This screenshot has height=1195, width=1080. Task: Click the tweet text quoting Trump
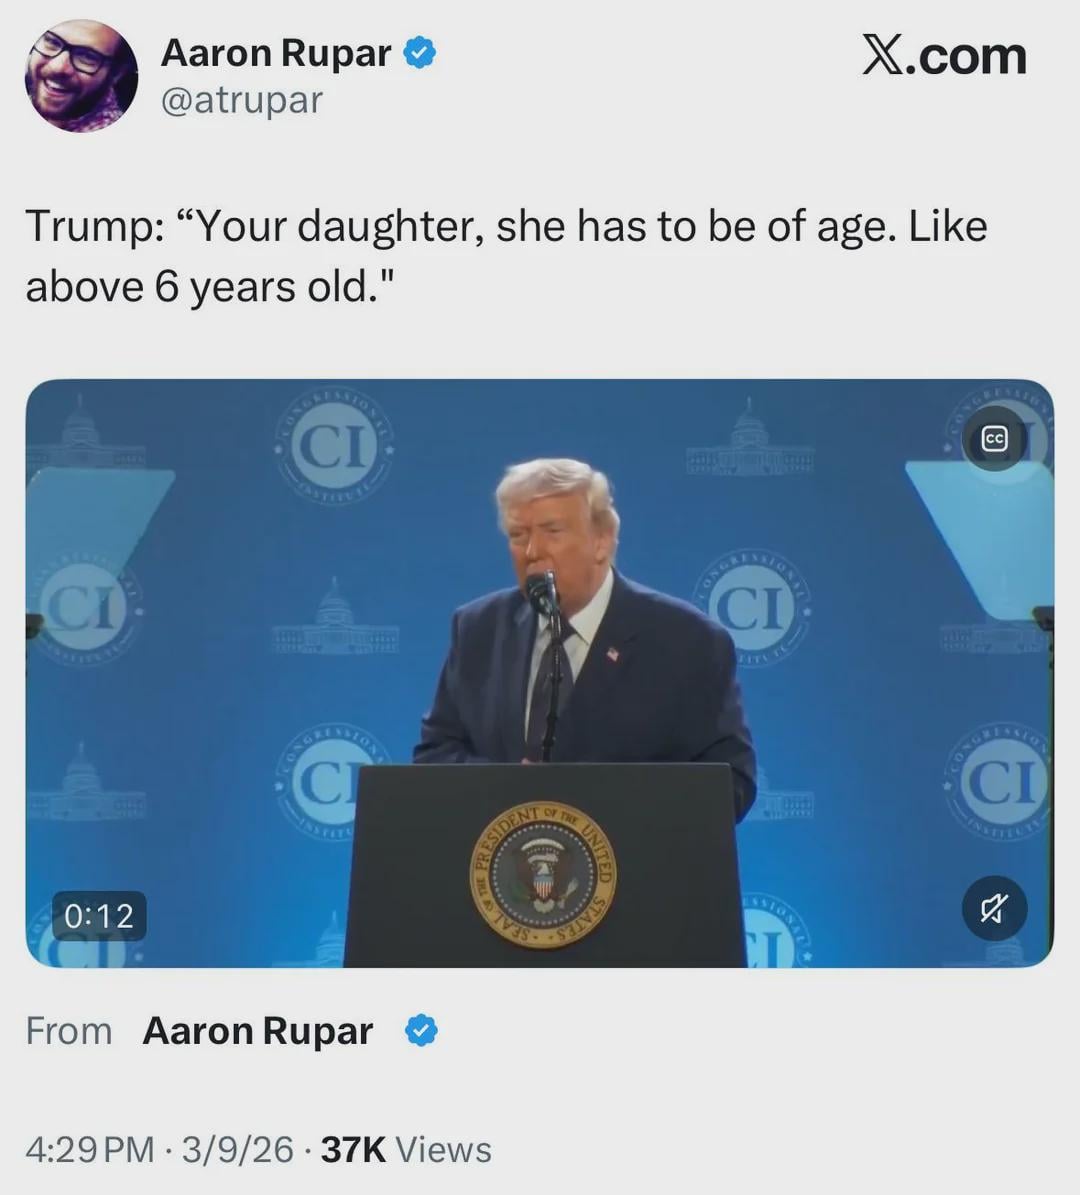click(505, 256)
